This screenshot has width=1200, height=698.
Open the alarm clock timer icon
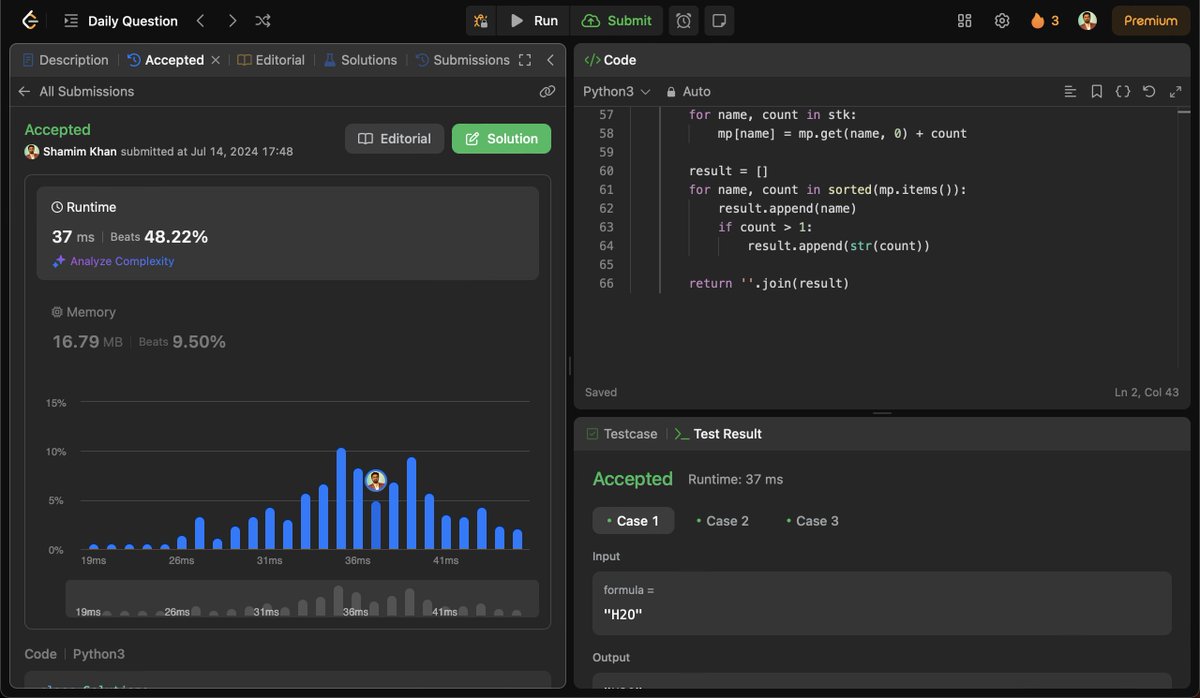coord(683,21)
